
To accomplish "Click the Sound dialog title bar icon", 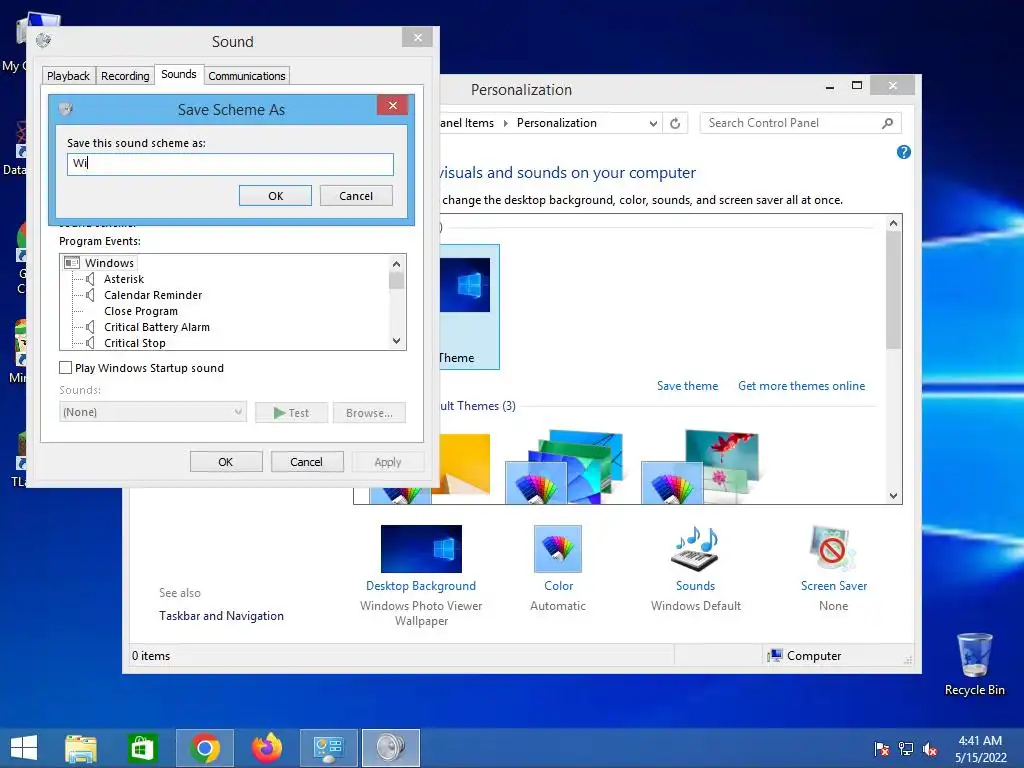I will (44, 41).
